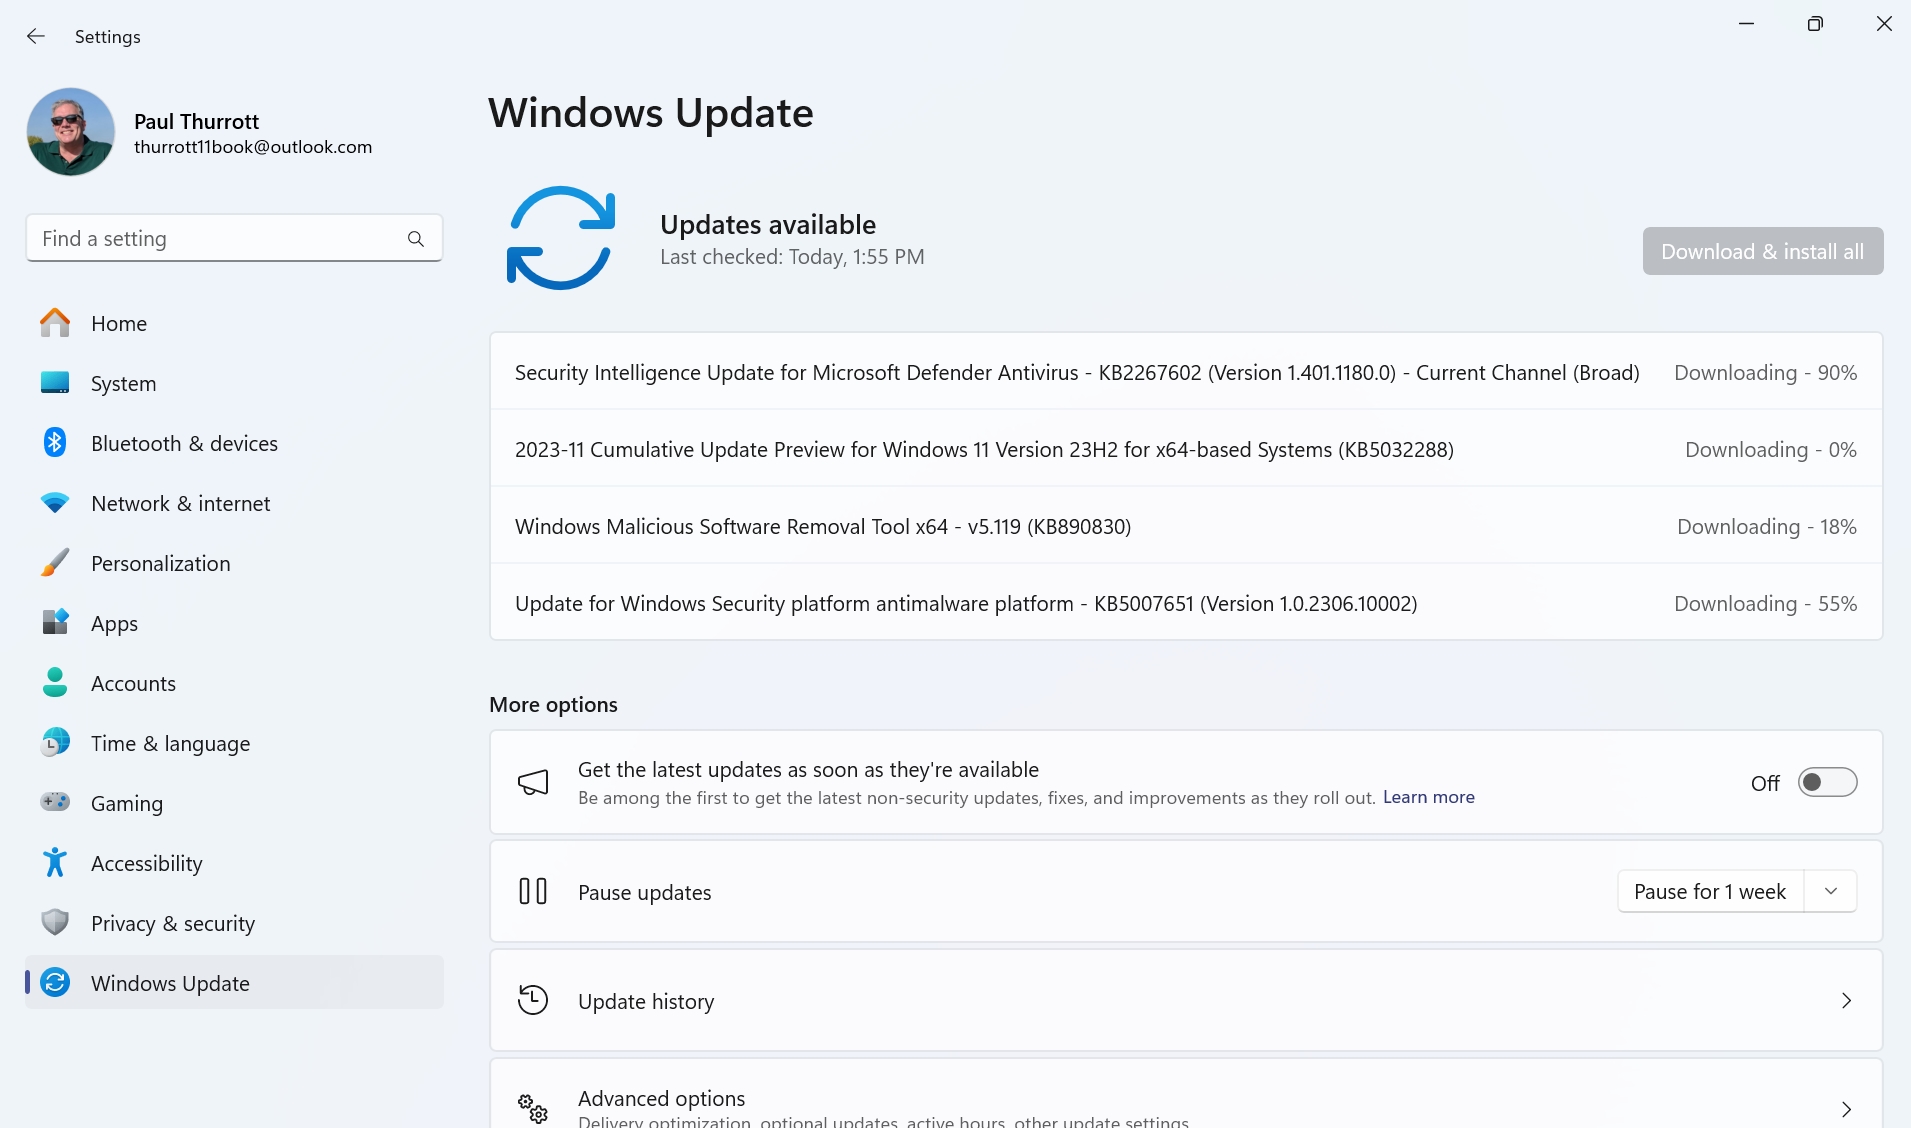Close the Settings window
Screen dimensions: 1911x1128
pyautogui.click(x=1884, y=24)
